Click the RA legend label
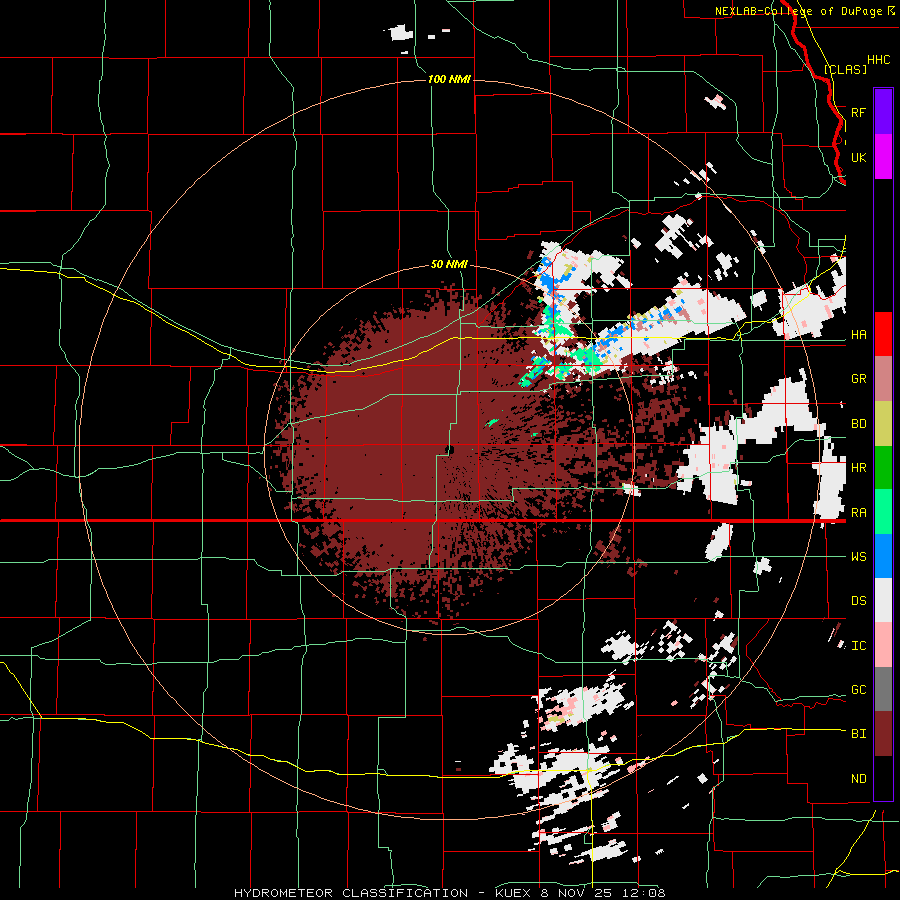The height and width of the screenshot is (900, 900). [x=858, y=512]
